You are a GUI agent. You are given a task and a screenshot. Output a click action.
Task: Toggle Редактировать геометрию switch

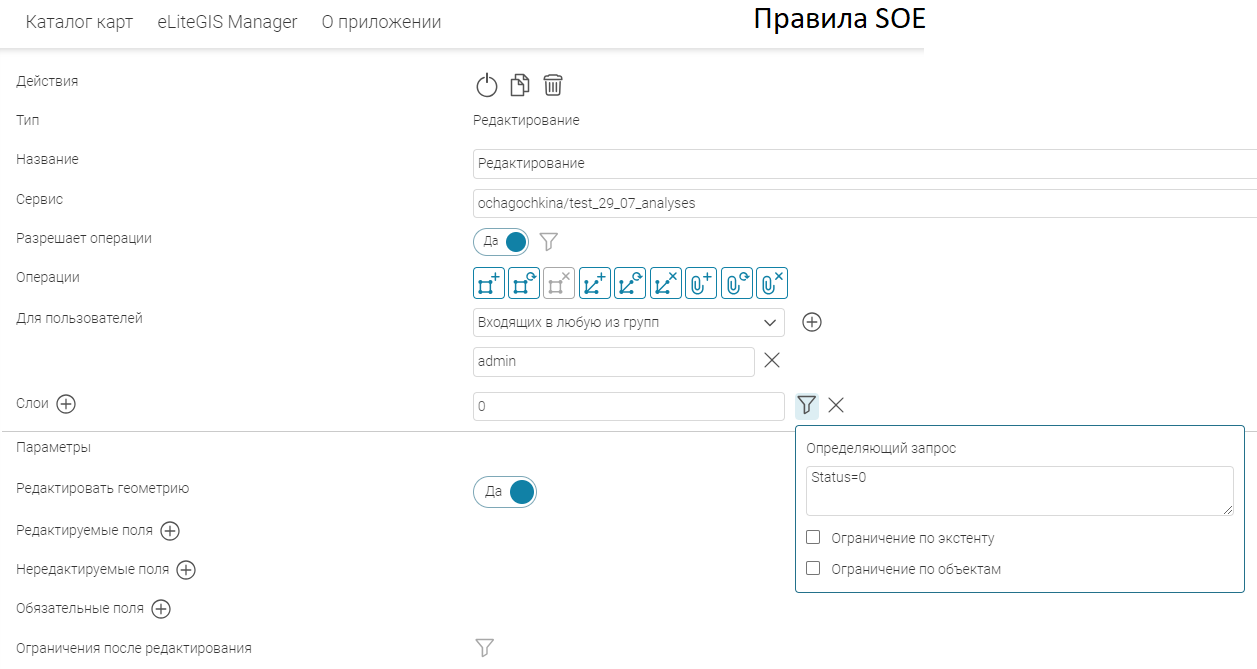point(505,492)
